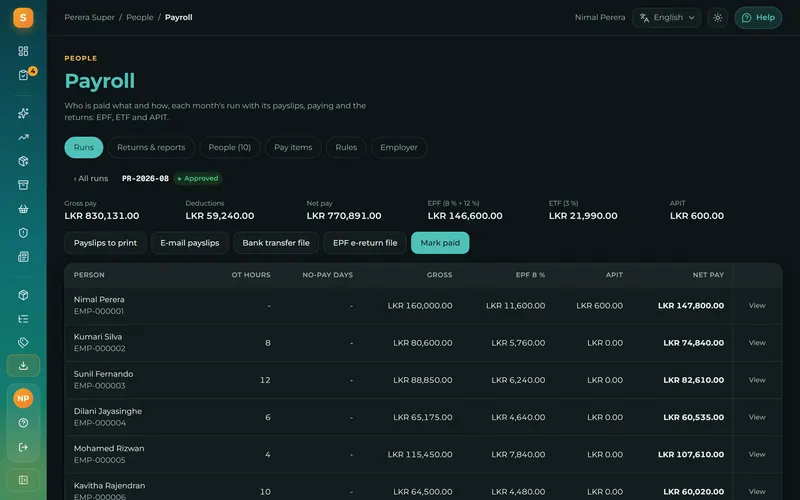Click Payslips to print button
800x500 pixels.
tap(105, 243)
